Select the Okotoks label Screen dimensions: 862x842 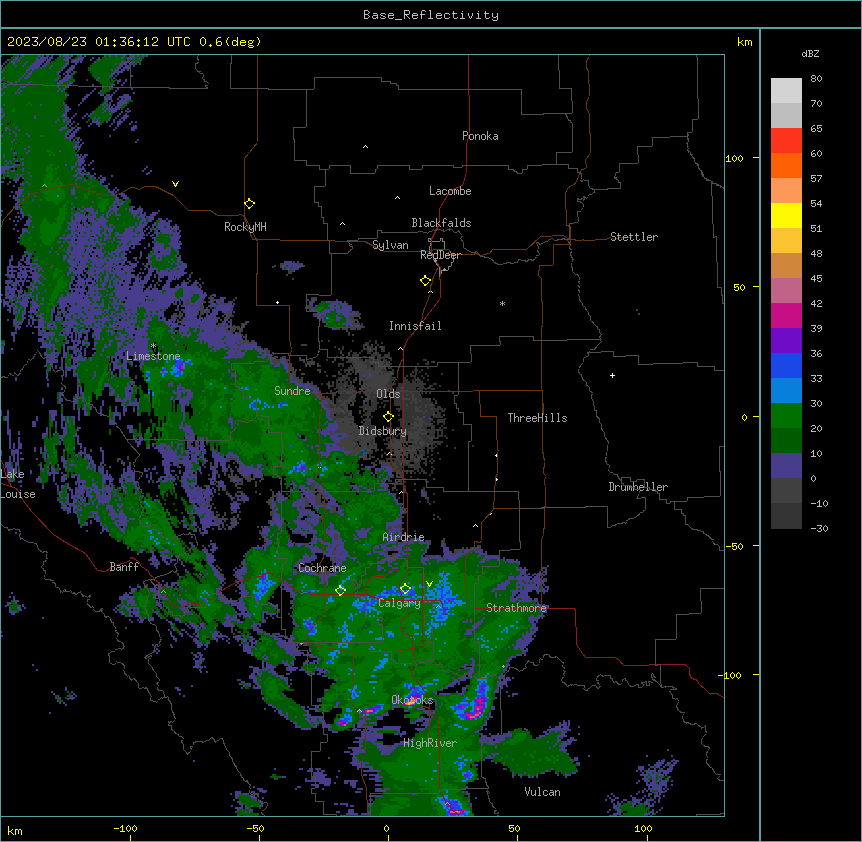412,700
